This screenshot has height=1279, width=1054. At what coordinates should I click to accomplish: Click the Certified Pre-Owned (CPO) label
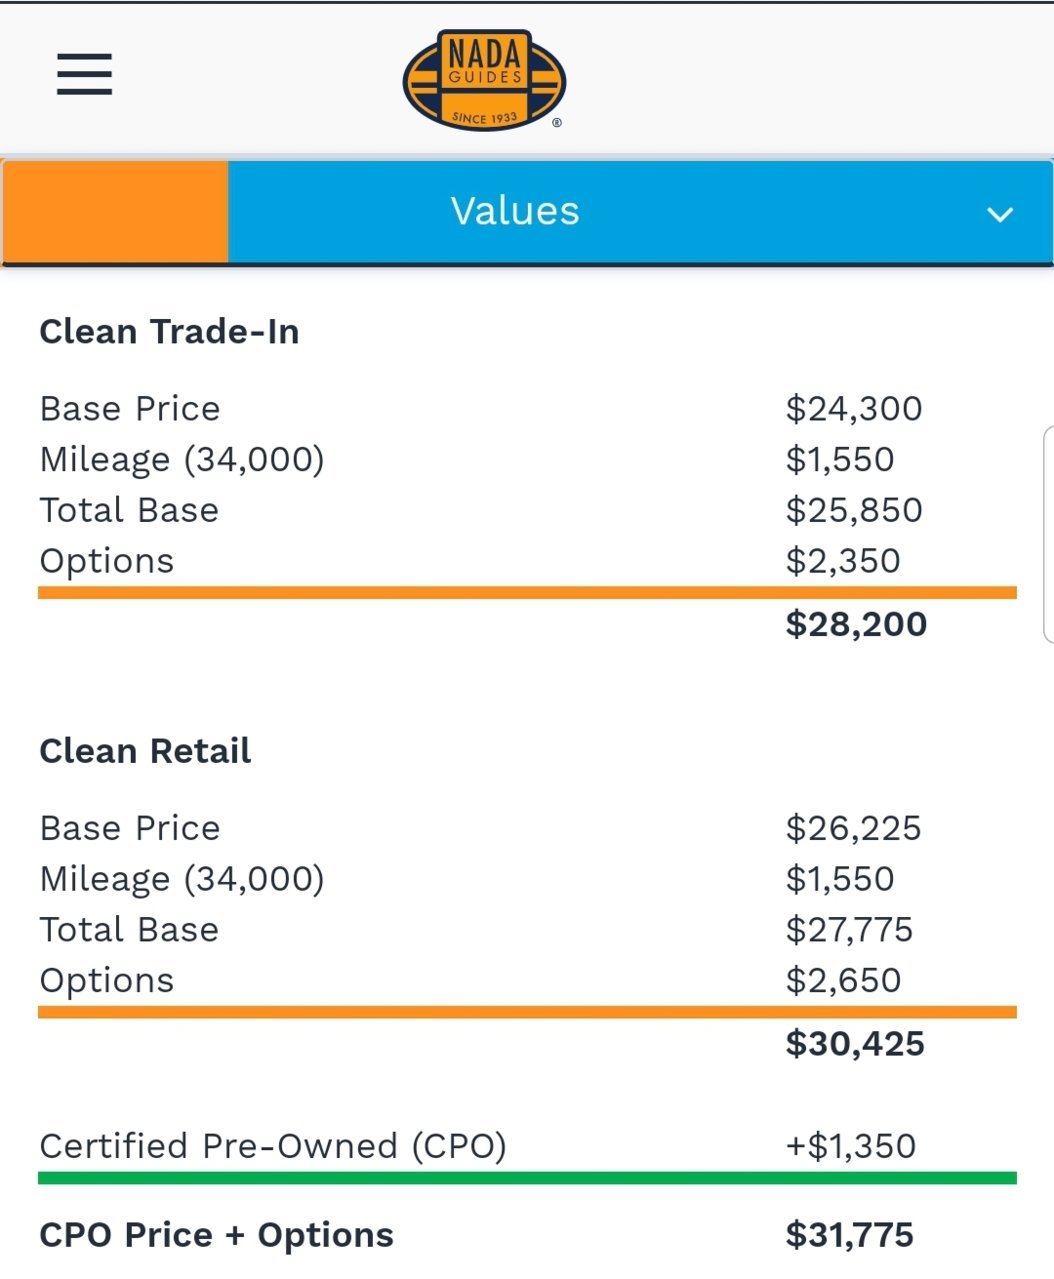point(273,1146)
